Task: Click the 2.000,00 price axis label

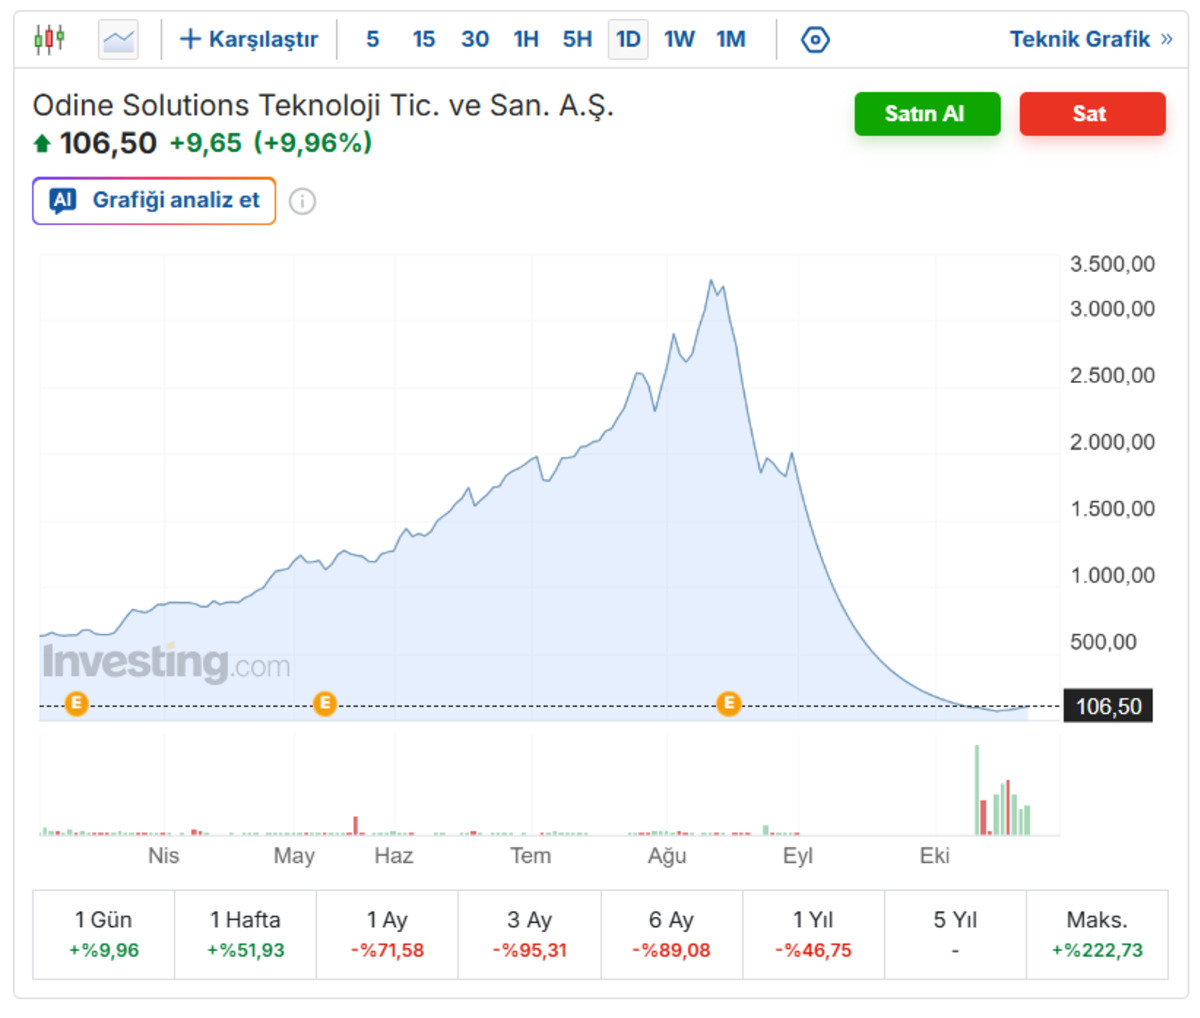Action: [x=1112, y=442]
